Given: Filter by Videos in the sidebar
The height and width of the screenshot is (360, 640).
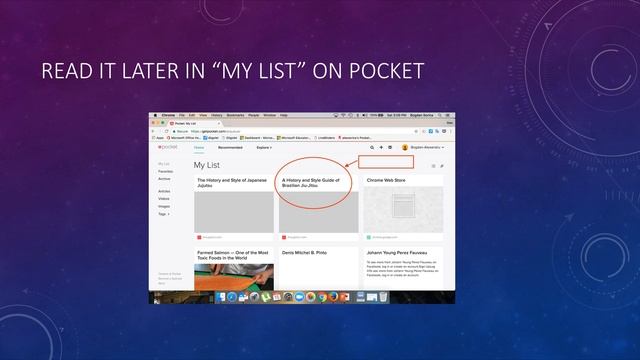Looking at the screenshot, I should point(164,199).
